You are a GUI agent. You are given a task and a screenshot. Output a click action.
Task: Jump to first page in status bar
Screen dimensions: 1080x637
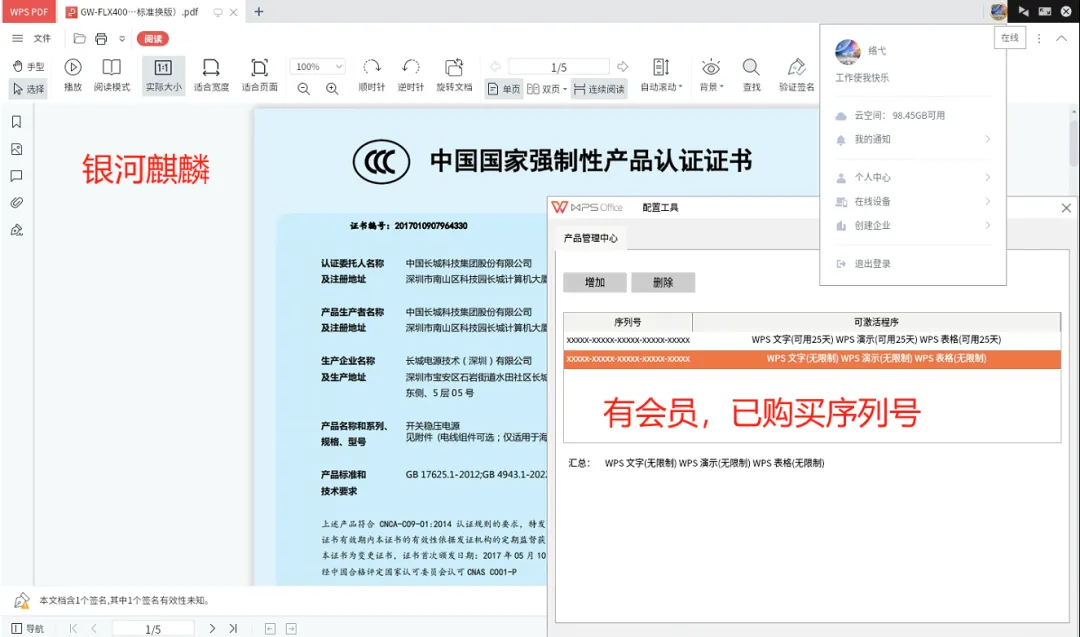coord(73,628)
